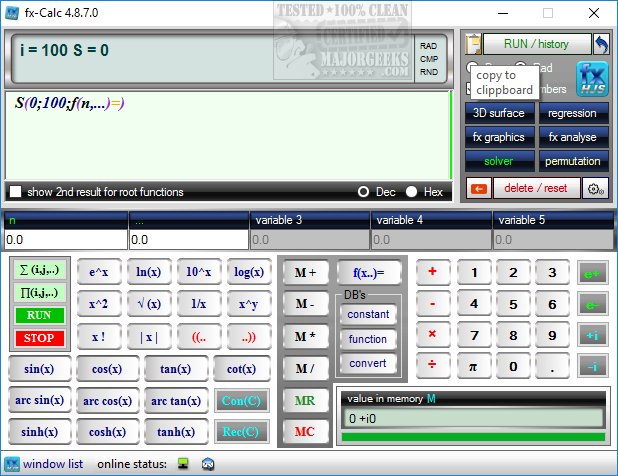The image size is (618, 476).
Task: Click the f(x..)= function button
Action: 369,273
